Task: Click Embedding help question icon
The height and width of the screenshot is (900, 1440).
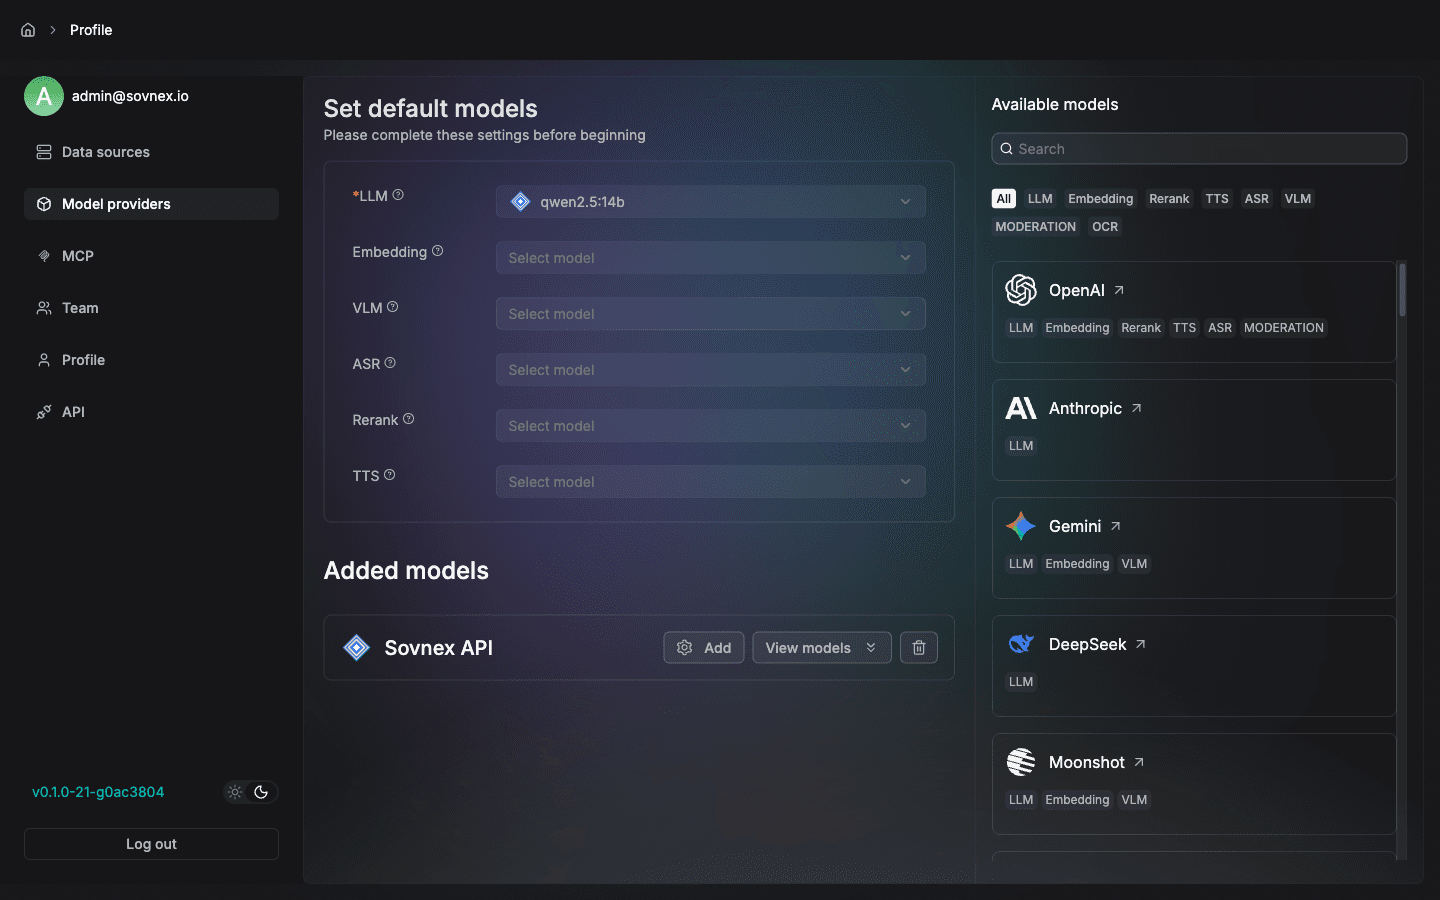Action: (x=437, y=251)
